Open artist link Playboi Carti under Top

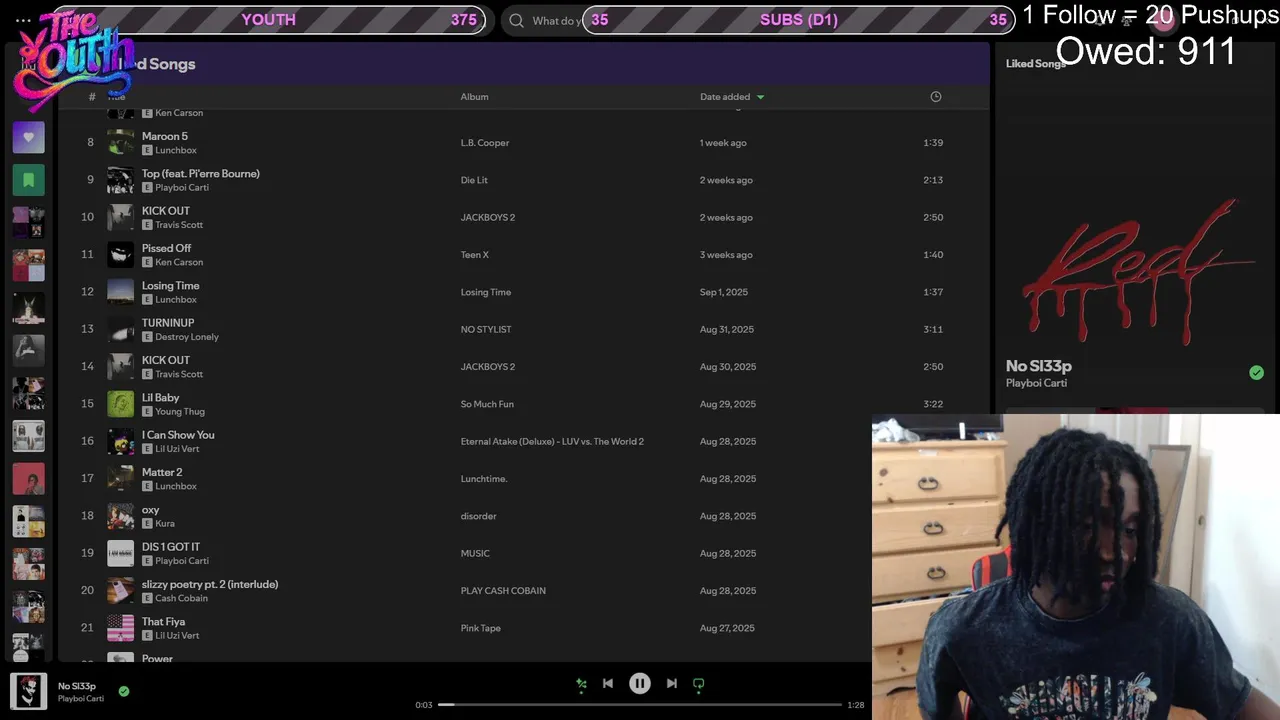[182, 187]
